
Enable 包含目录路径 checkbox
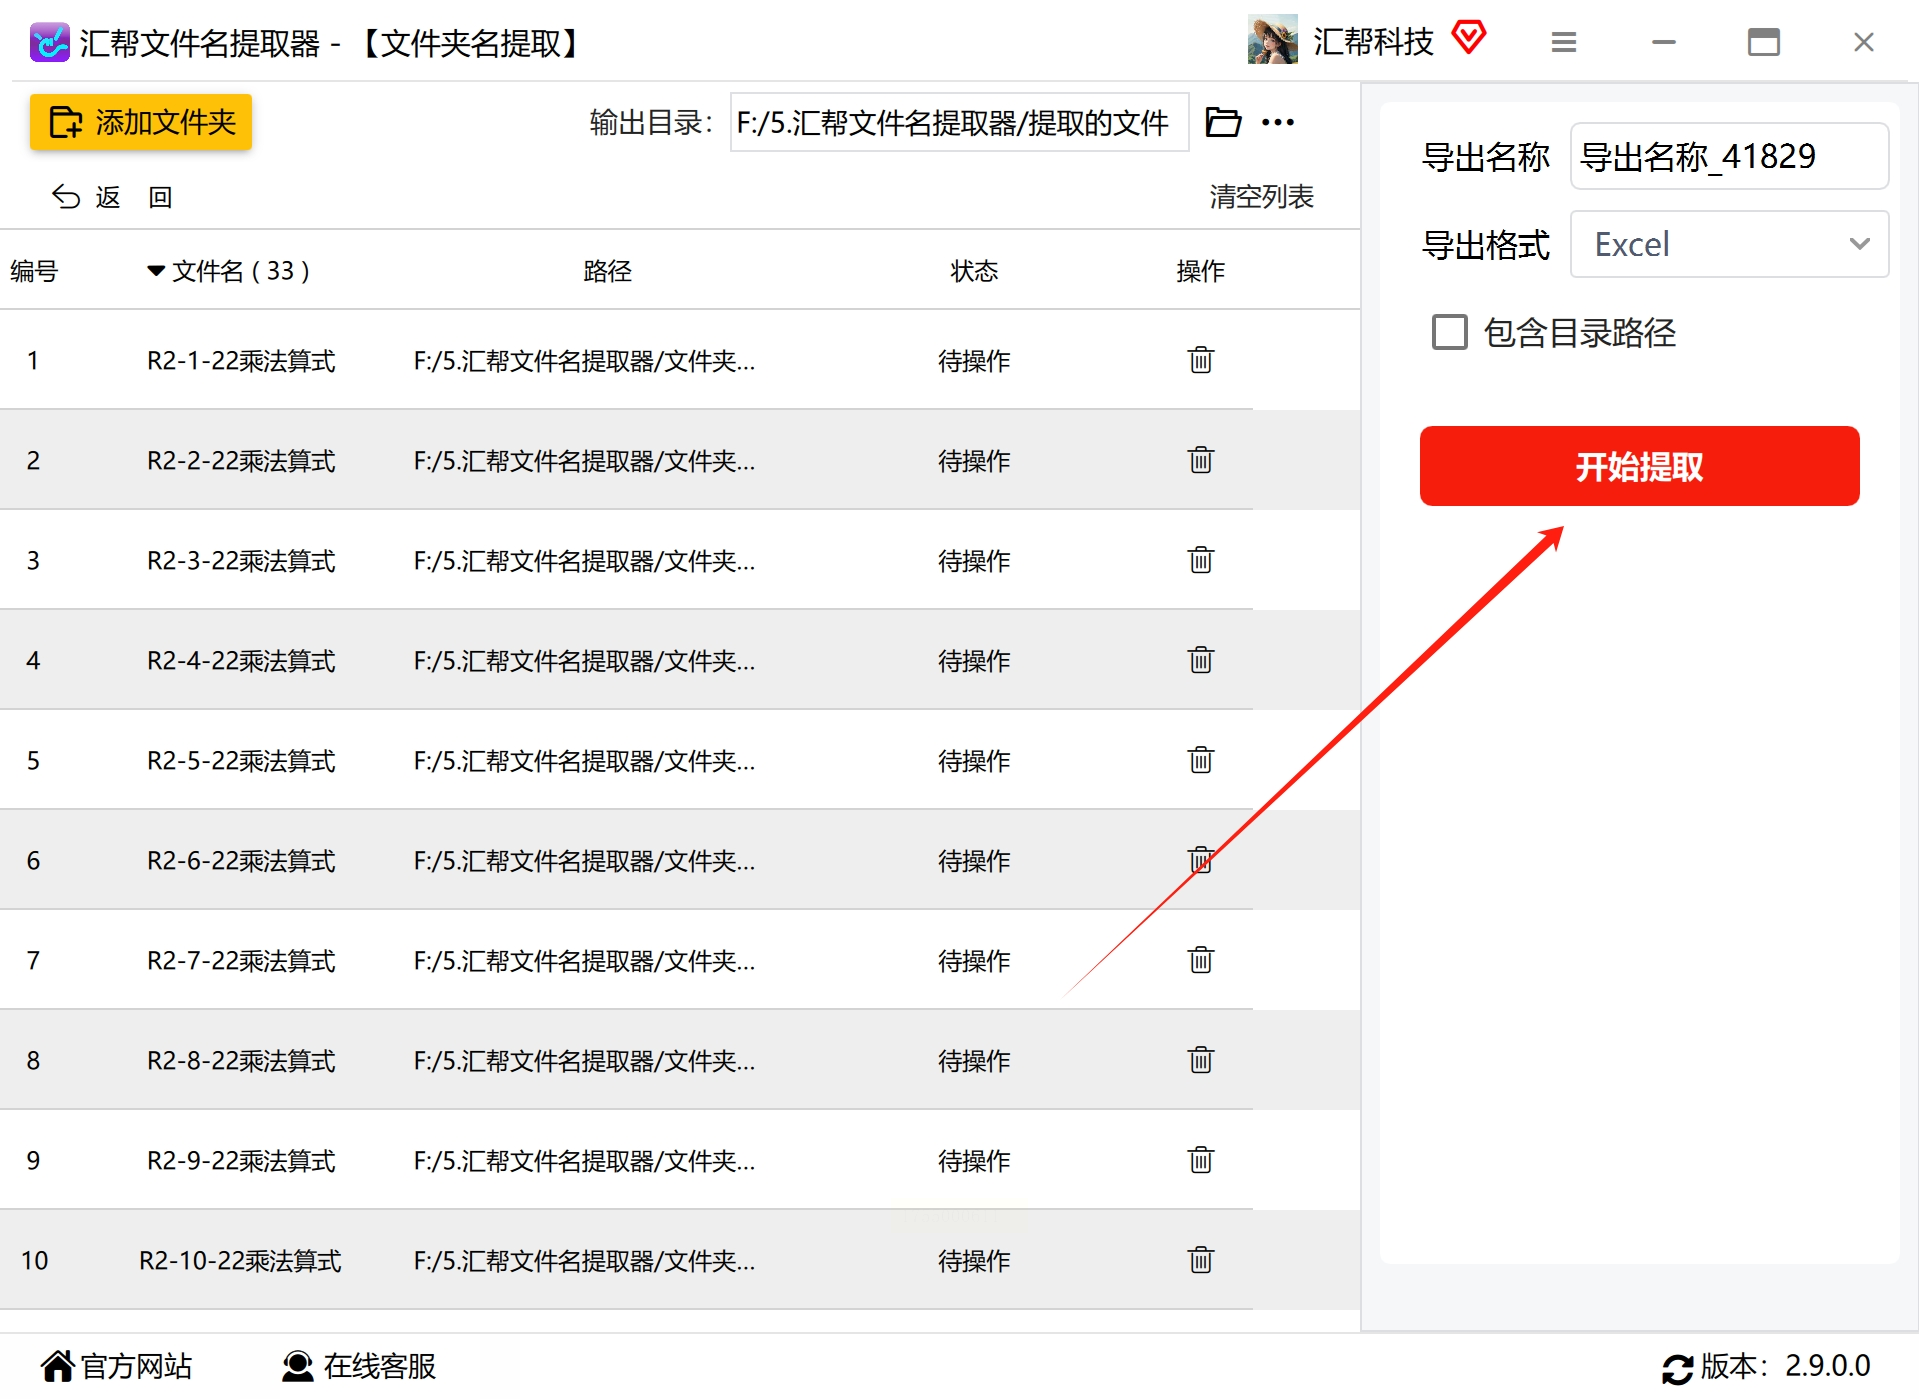[1449, 332]
